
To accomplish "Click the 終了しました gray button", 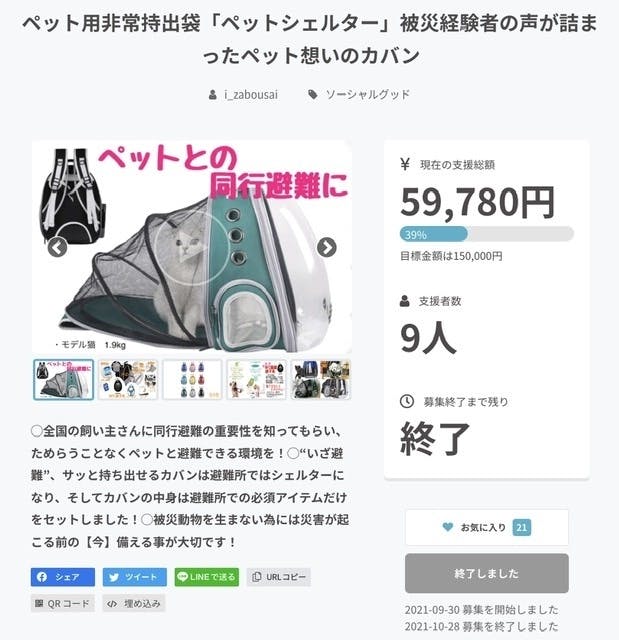I will 487,573.
